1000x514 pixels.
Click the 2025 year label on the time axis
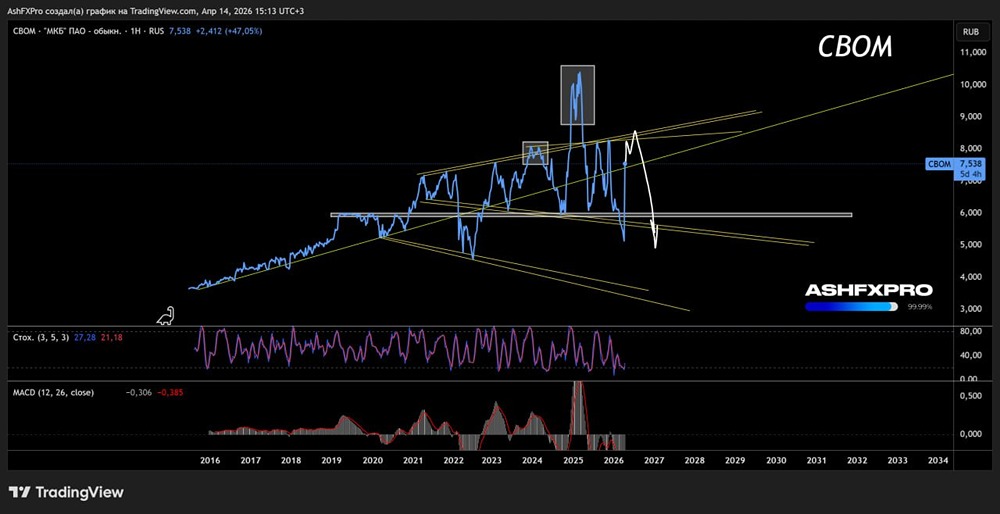tap(573, 460)
